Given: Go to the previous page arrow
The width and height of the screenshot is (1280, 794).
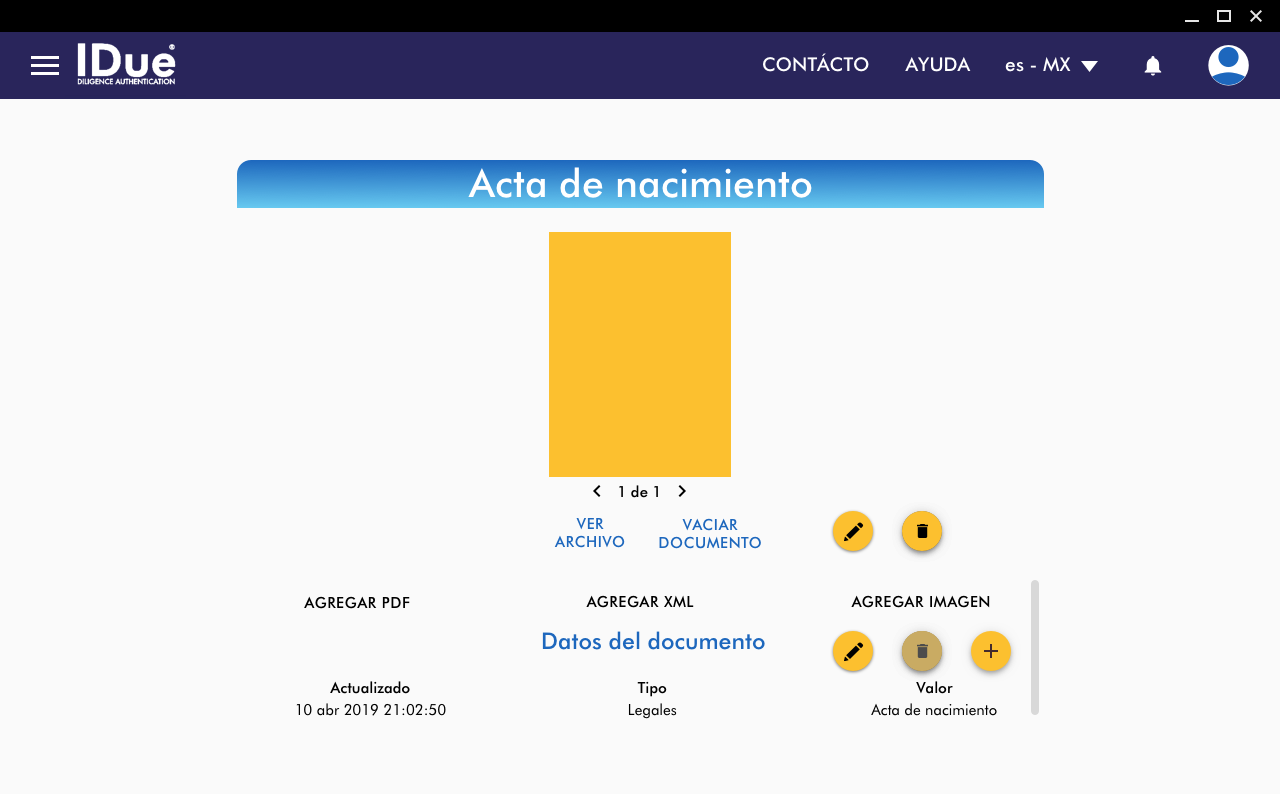Looking at the screenshot, I should (x=597, y=491).
